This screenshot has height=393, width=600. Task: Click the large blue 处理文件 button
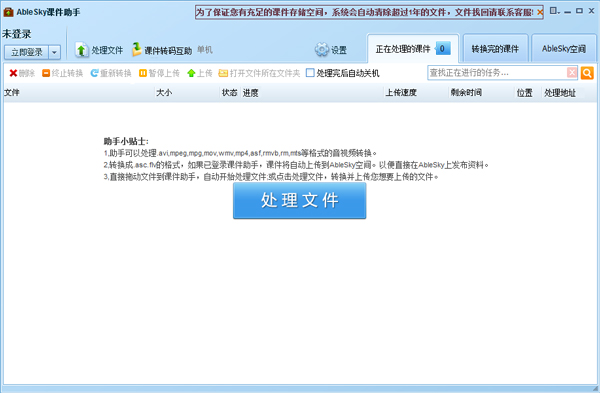(300, 201)
